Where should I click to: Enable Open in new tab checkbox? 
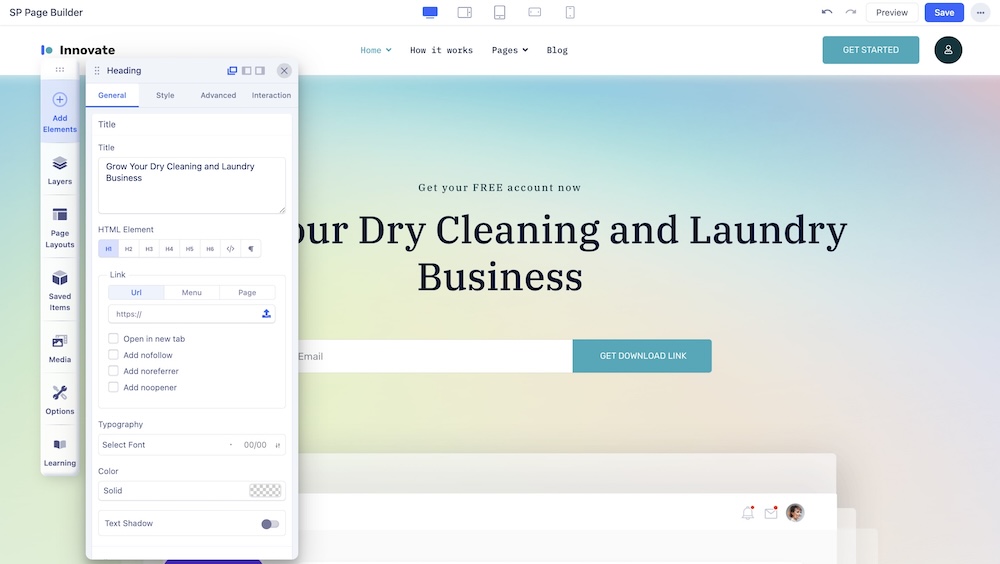point(114,339)
